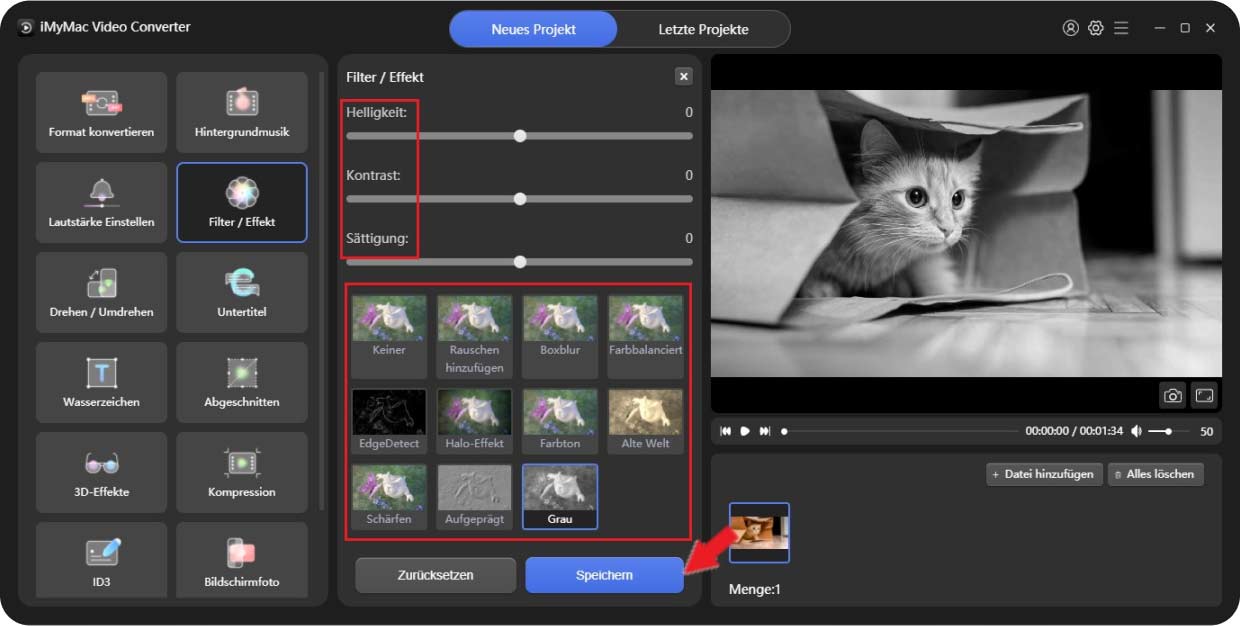Click the Menge:1 count label

[755, 589]
